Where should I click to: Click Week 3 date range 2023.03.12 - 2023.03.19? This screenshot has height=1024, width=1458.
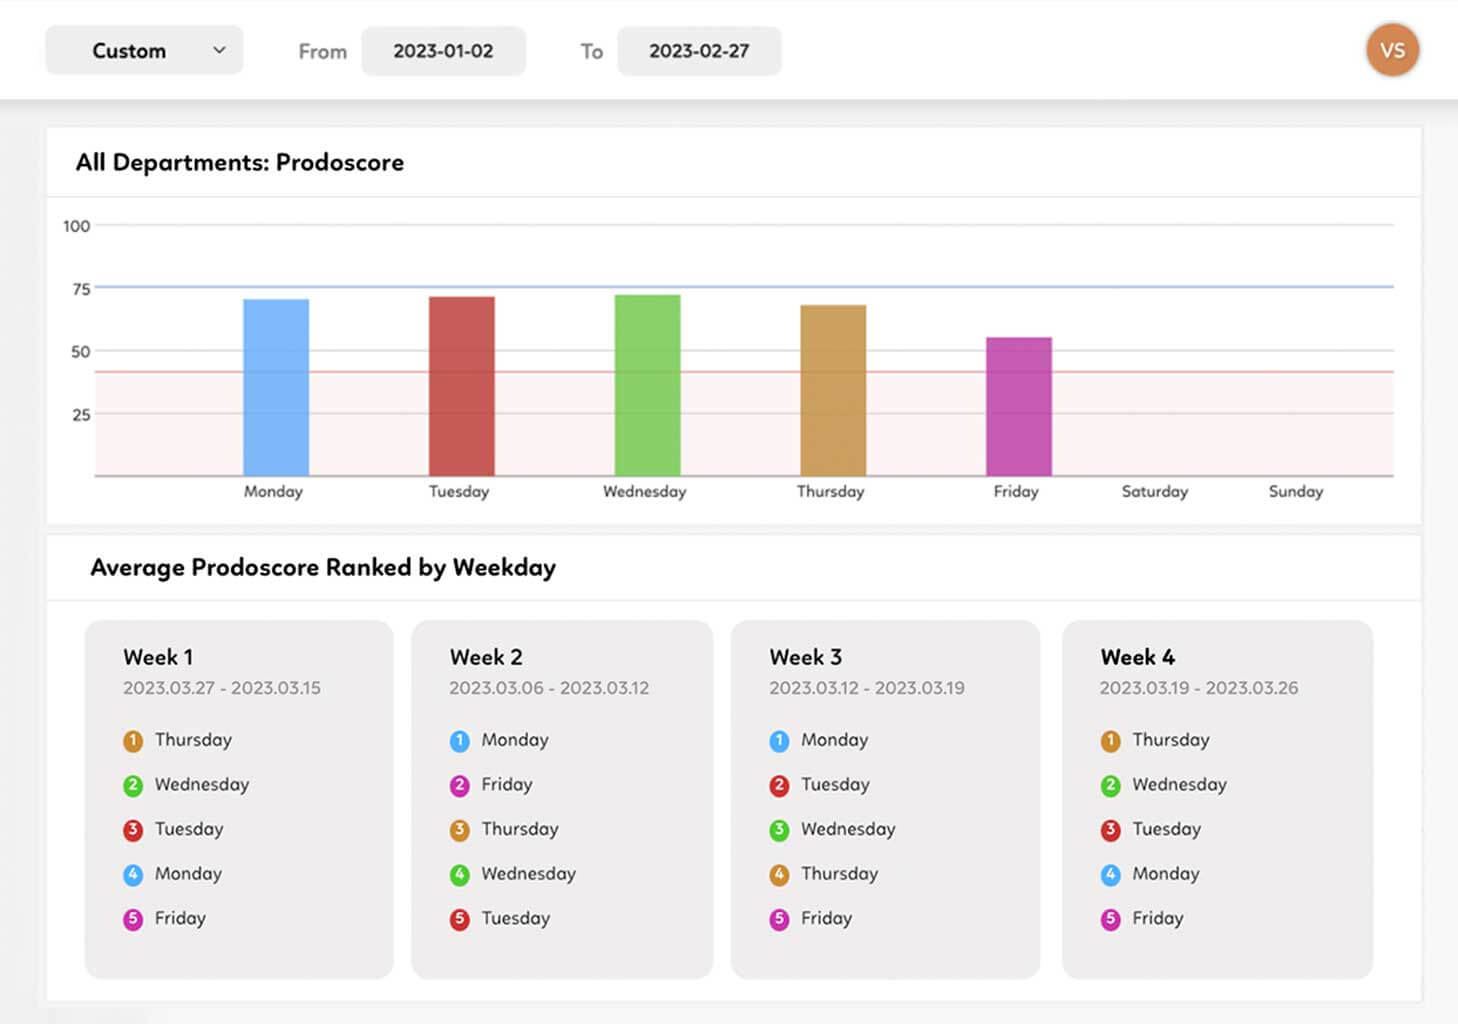[x=867, y=688]
